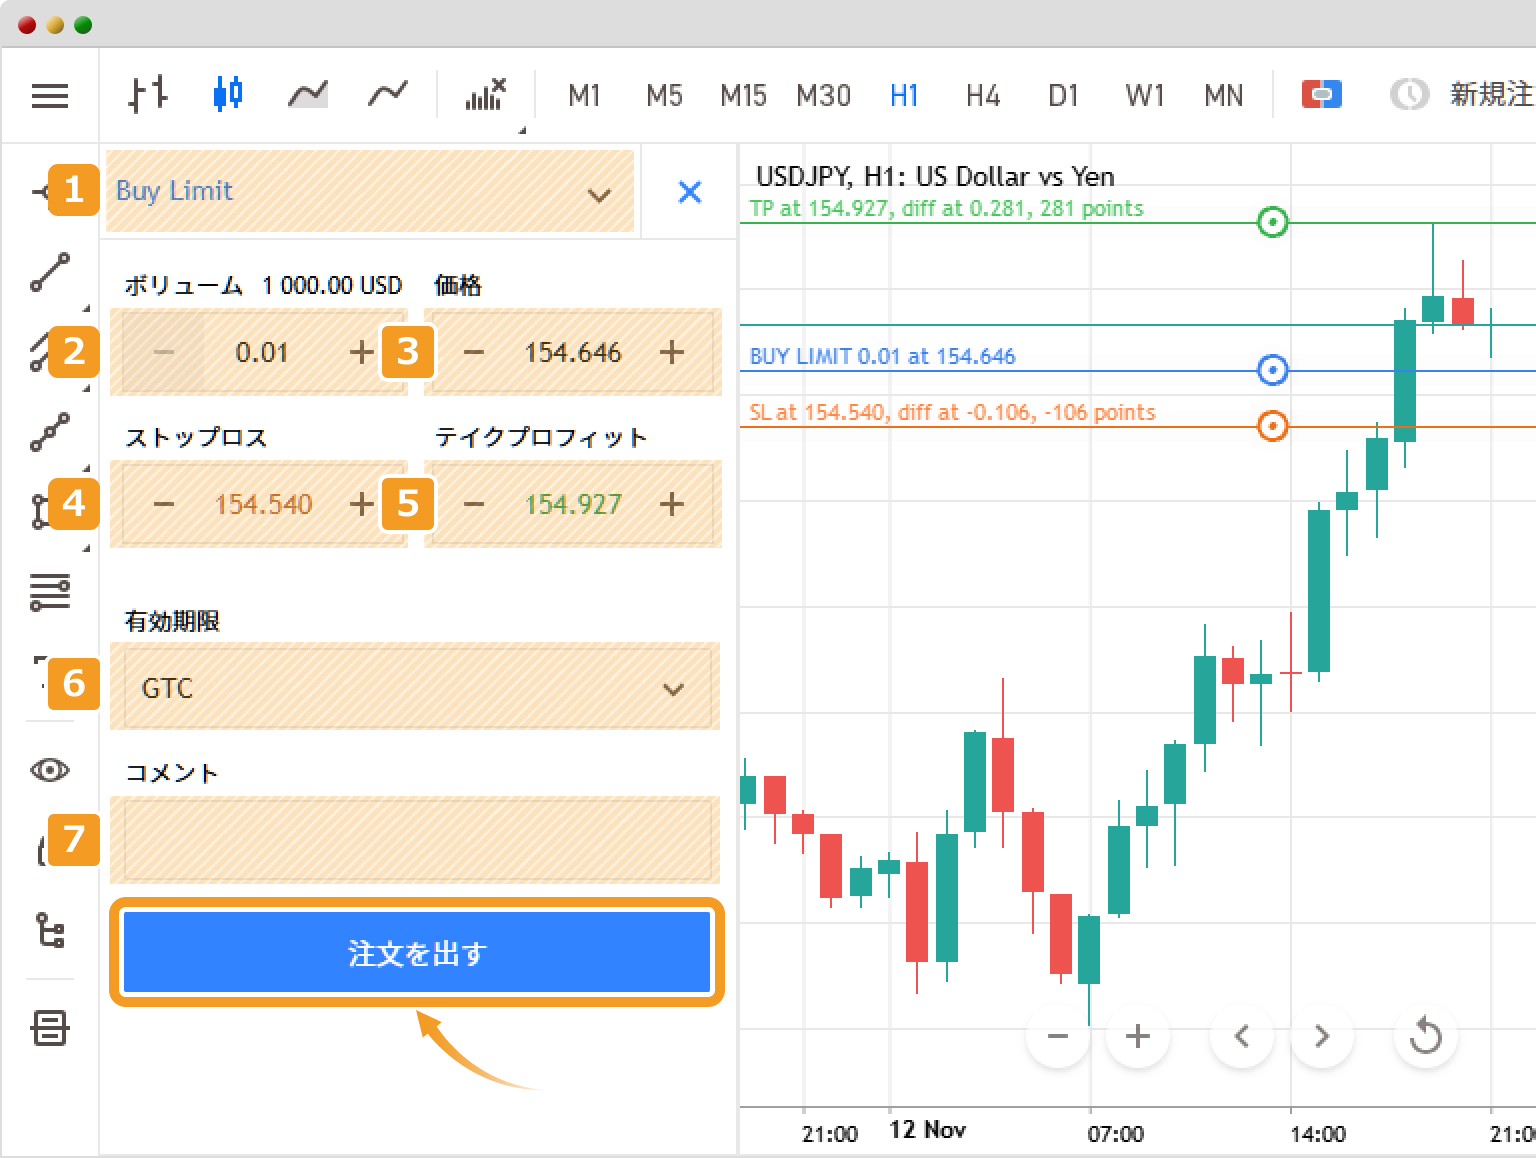The width and height of the screenshot is (1536, 1158).
Task: Click the 注文を出す place order button
Action: pyautogui.click(x=416, y=953)
